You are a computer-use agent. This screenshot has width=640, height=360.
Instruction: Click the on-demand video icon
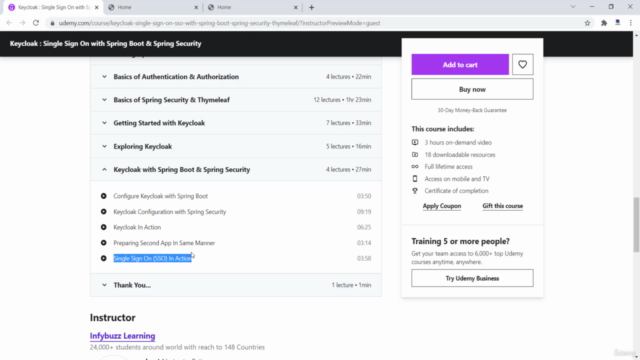(415, 142)
